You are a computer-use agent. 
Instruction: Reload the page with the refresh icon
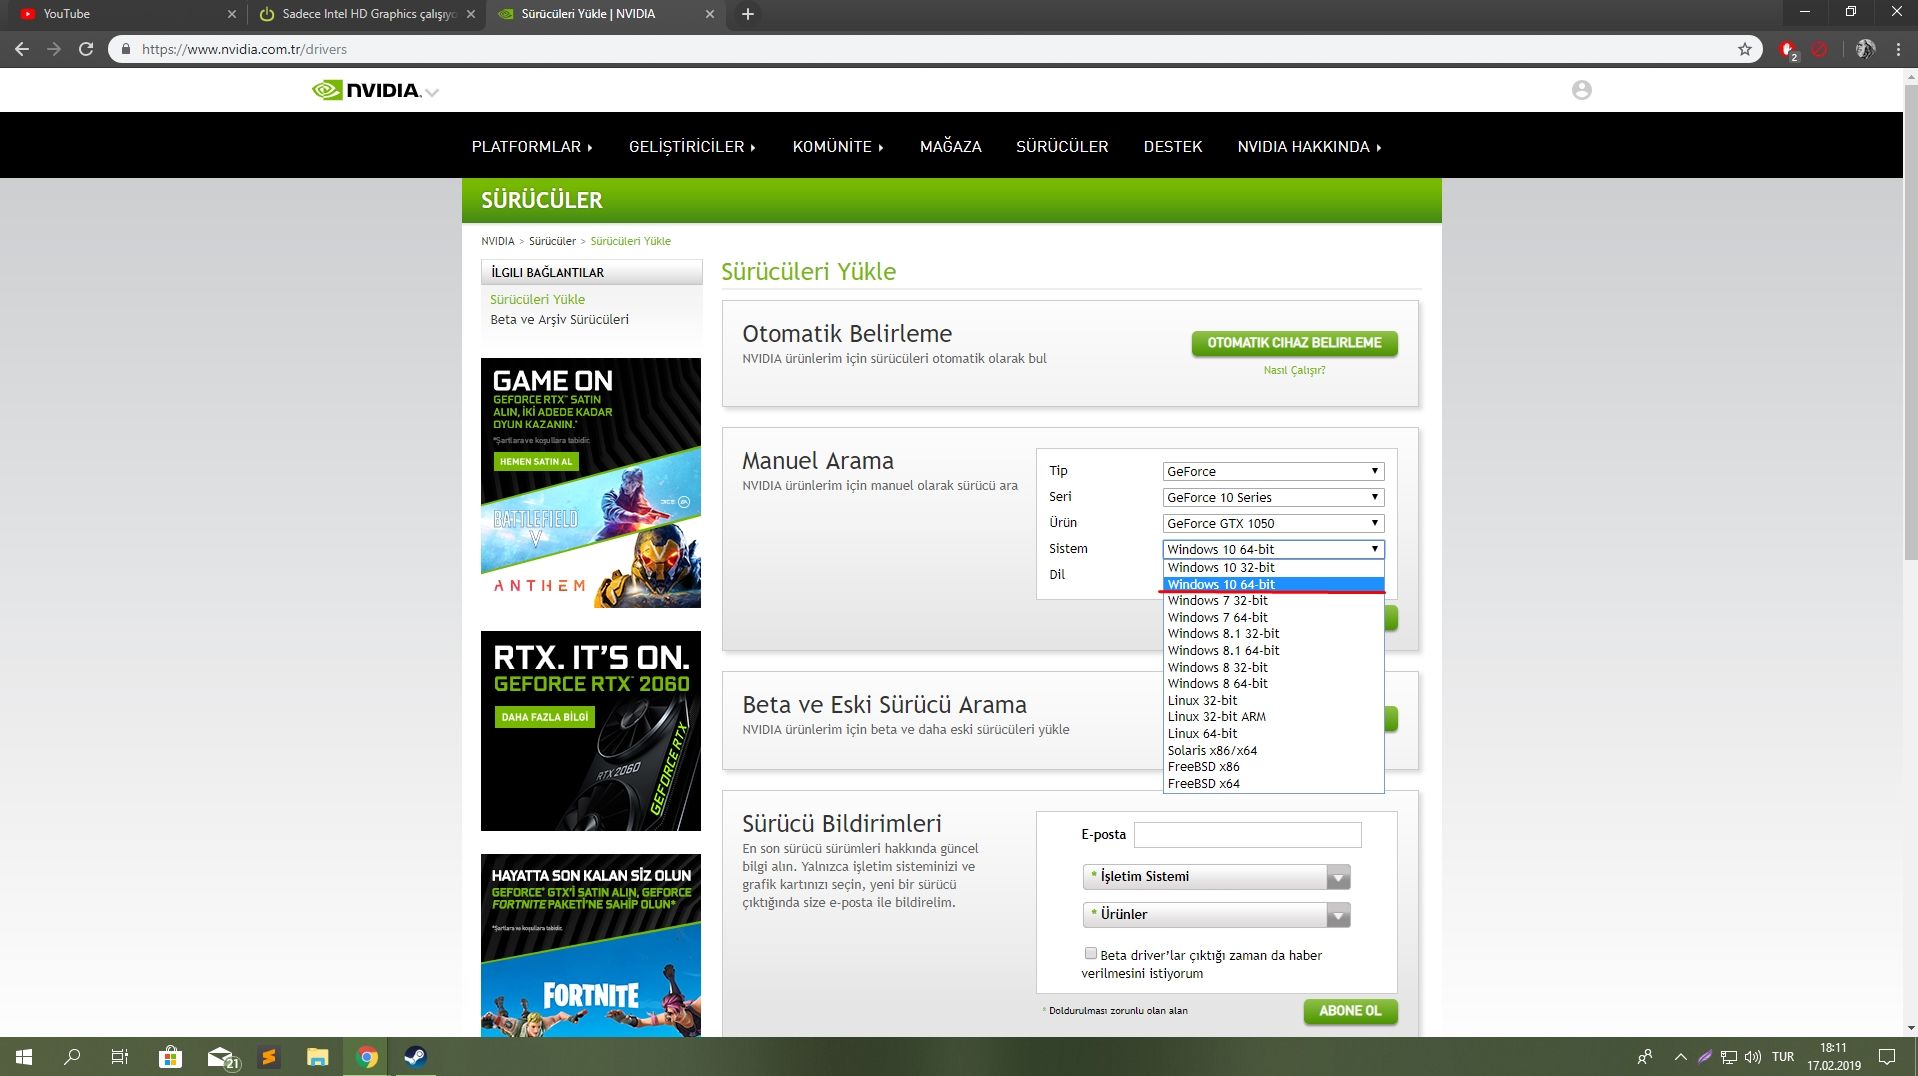pyautogui.click(x=86, y=49)
